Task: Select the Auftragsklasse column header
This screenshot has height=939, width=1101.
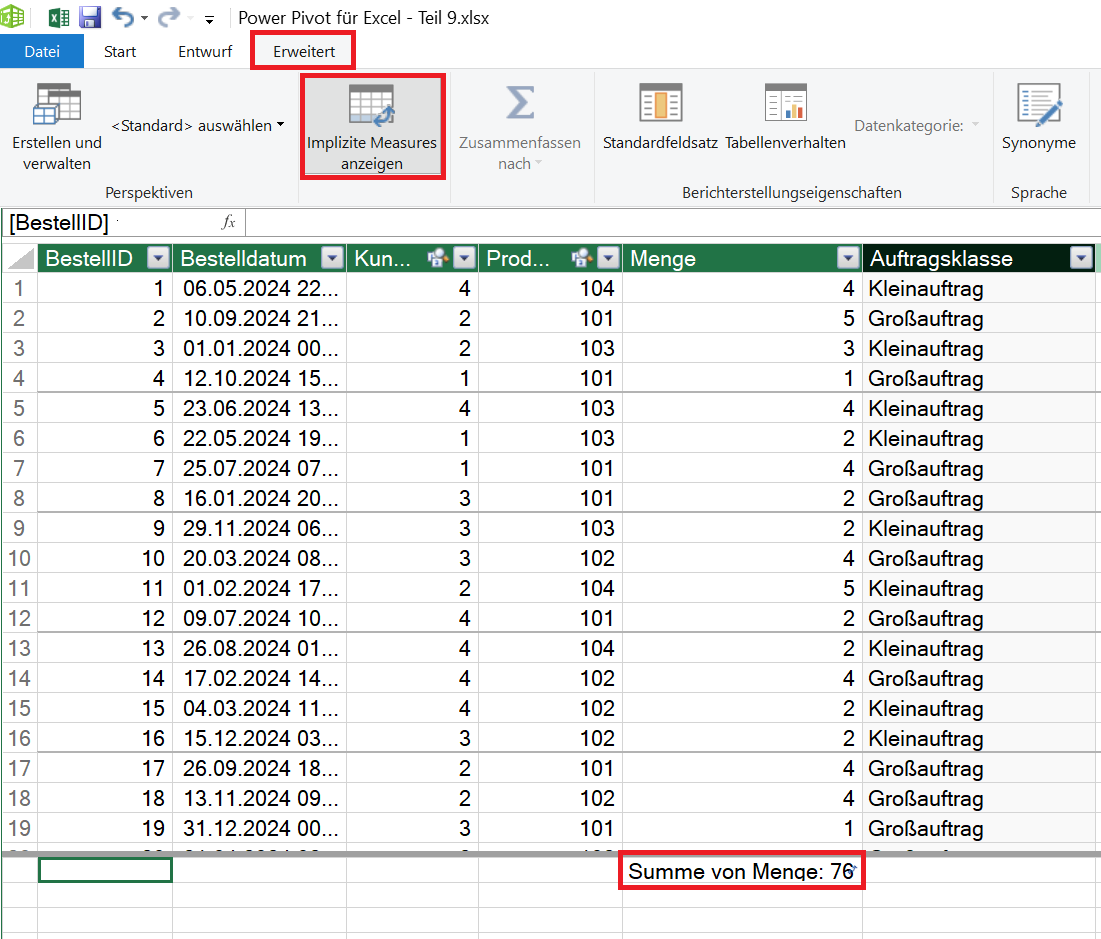Action: [941, 258]
